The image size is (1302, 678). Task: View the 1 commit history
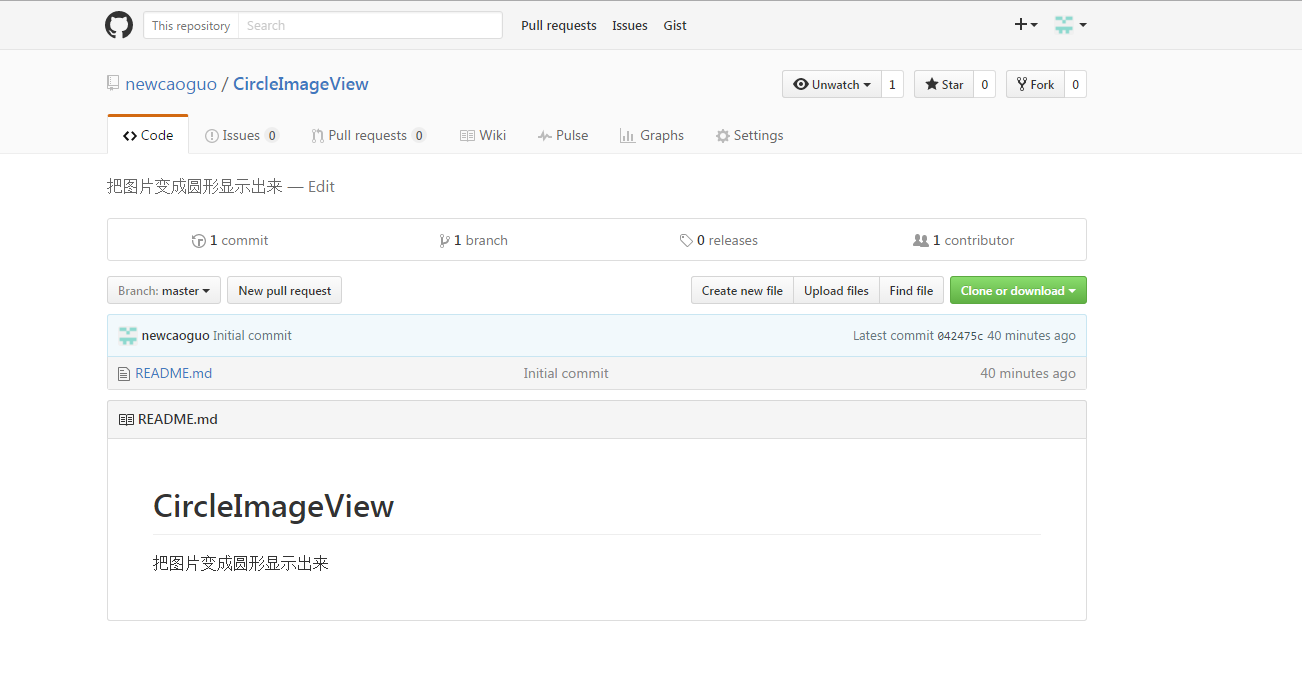pyautogui.click(x=230, y=241)
